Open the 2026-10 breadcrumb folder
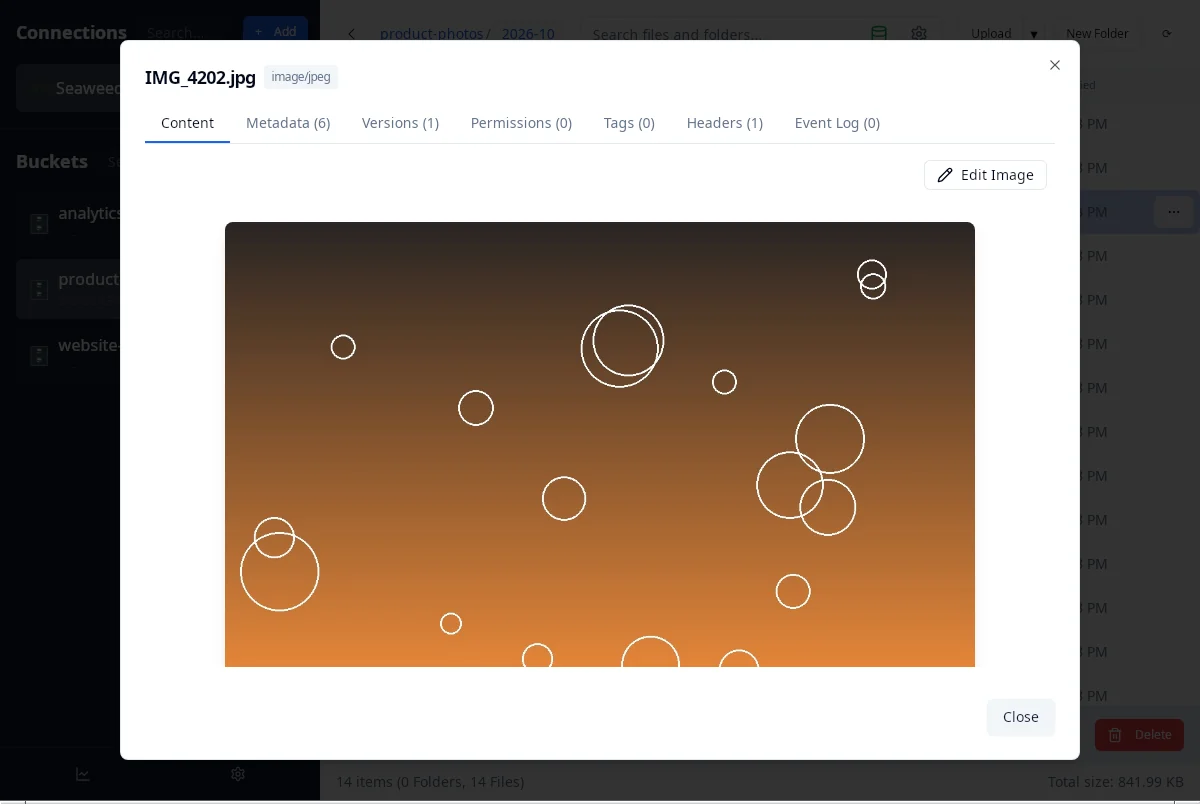 click(528, 34)
